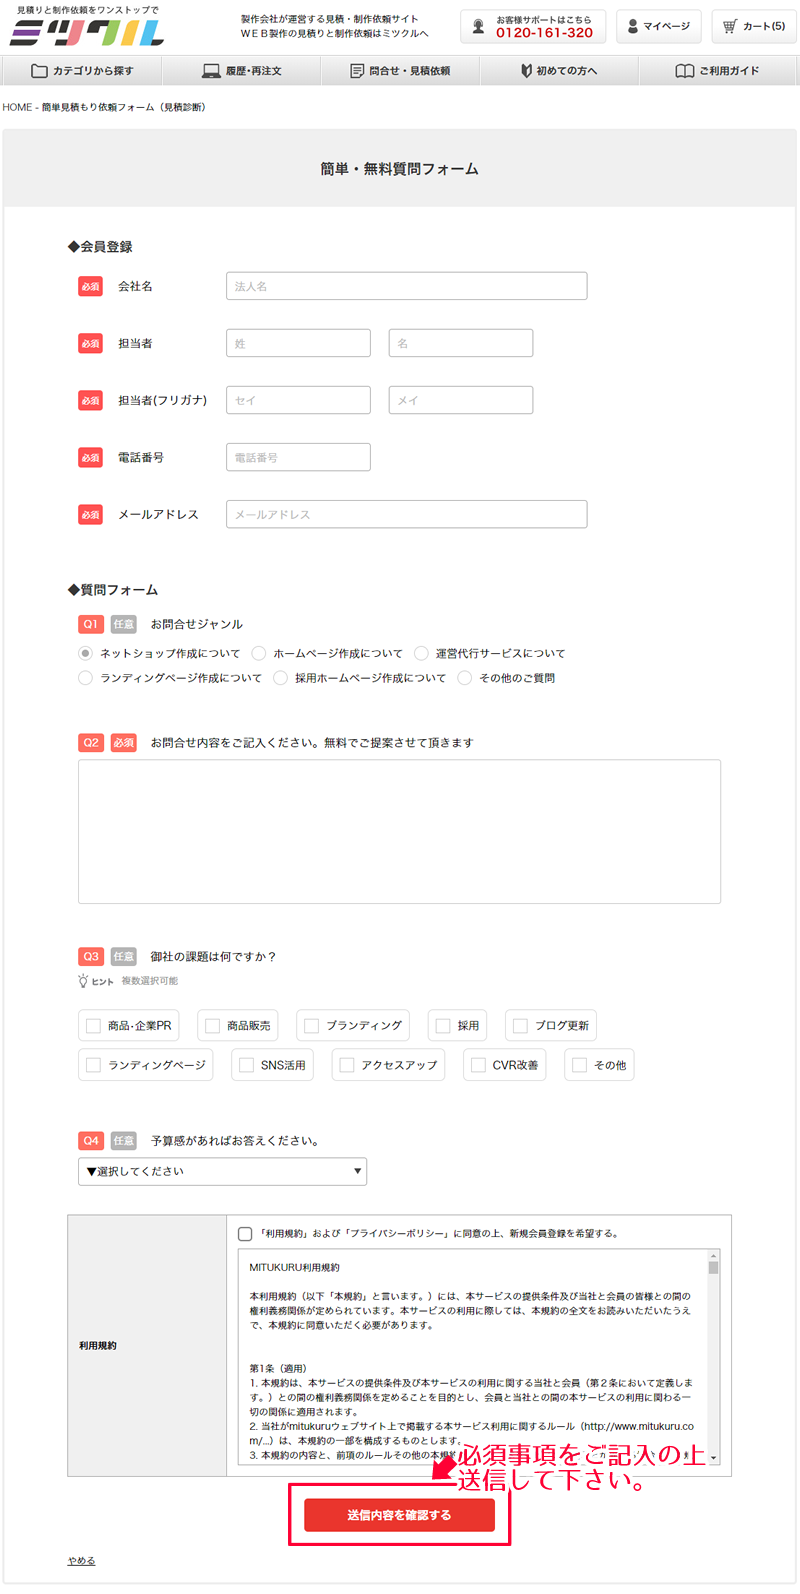
Task: Go to HOME breadcrumb link
Action: point(17,107)
